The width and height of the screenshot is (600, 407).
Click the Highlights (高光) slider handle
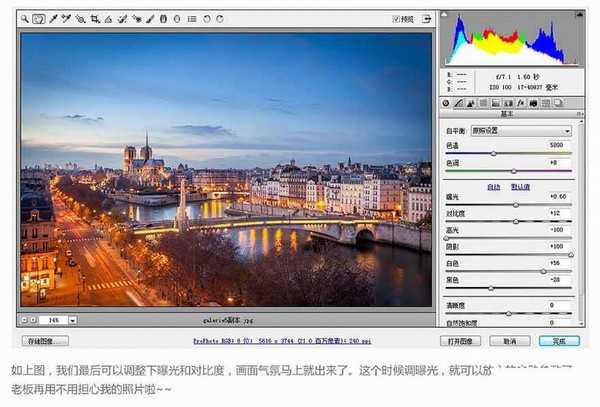[x=446, y=238]
